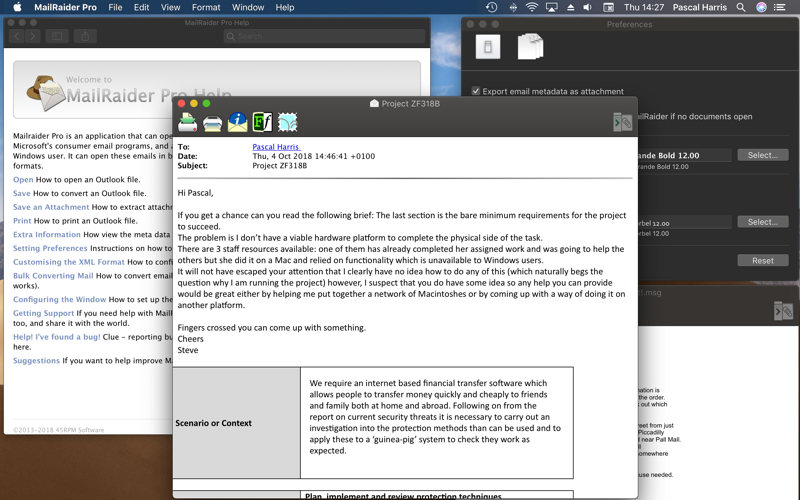Open Time Machine menu bar icon

tap(491, 7)
